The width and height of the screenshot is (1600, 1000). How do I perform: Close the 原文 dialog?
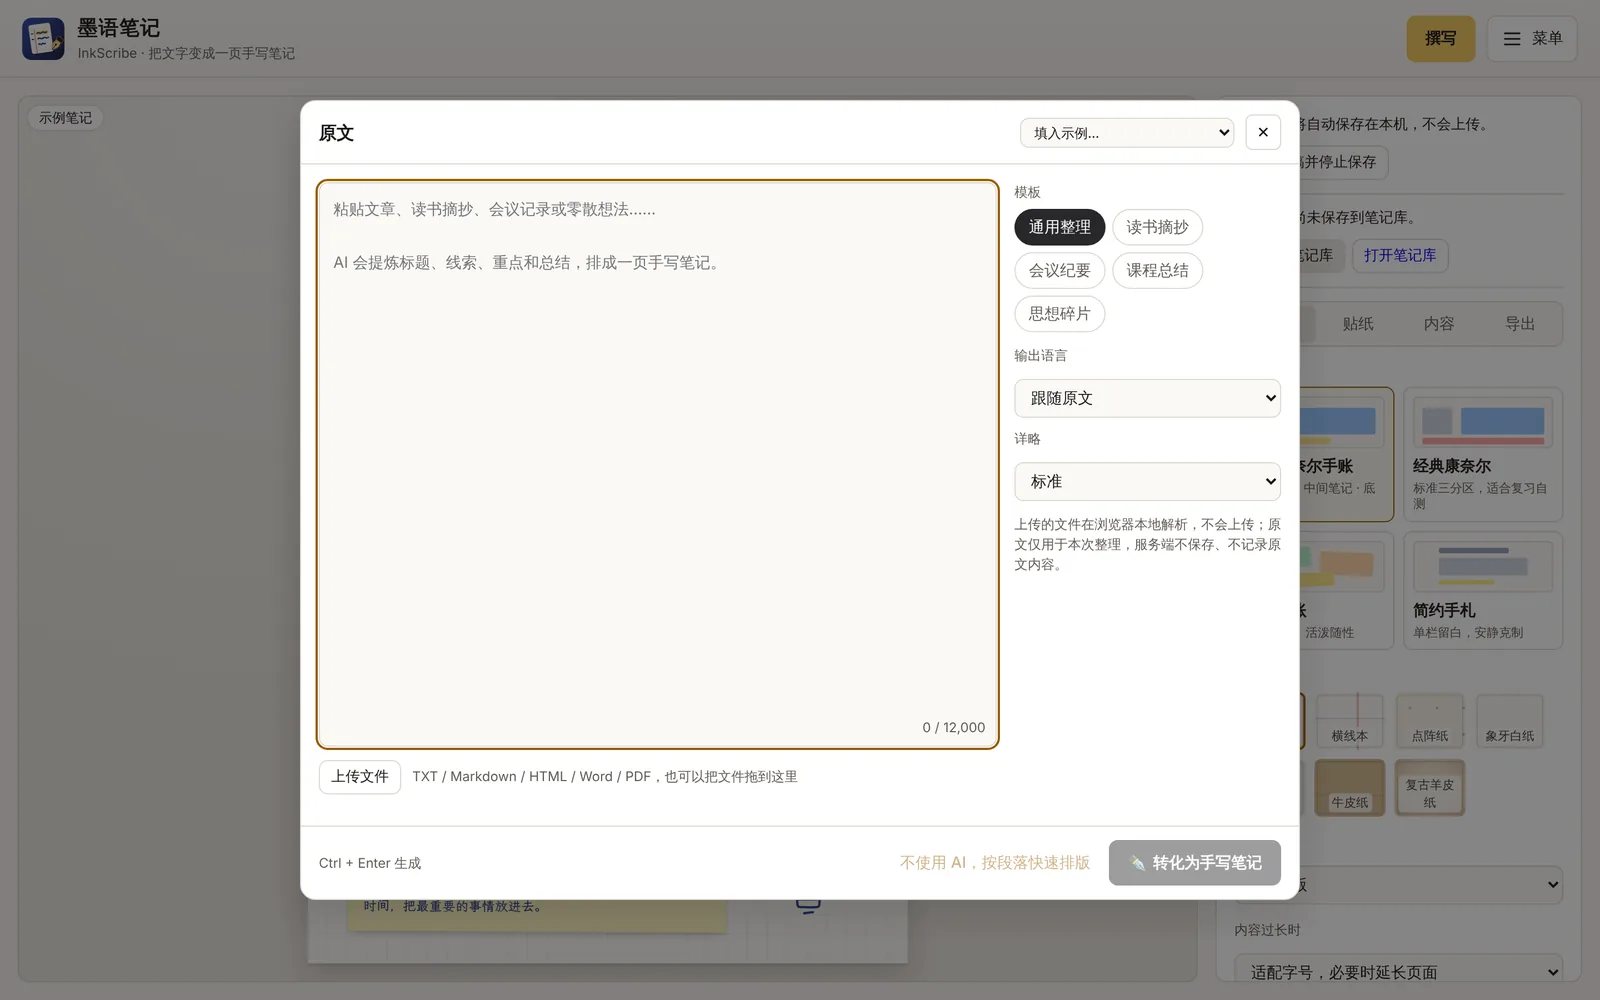(x=1263, y=132)
